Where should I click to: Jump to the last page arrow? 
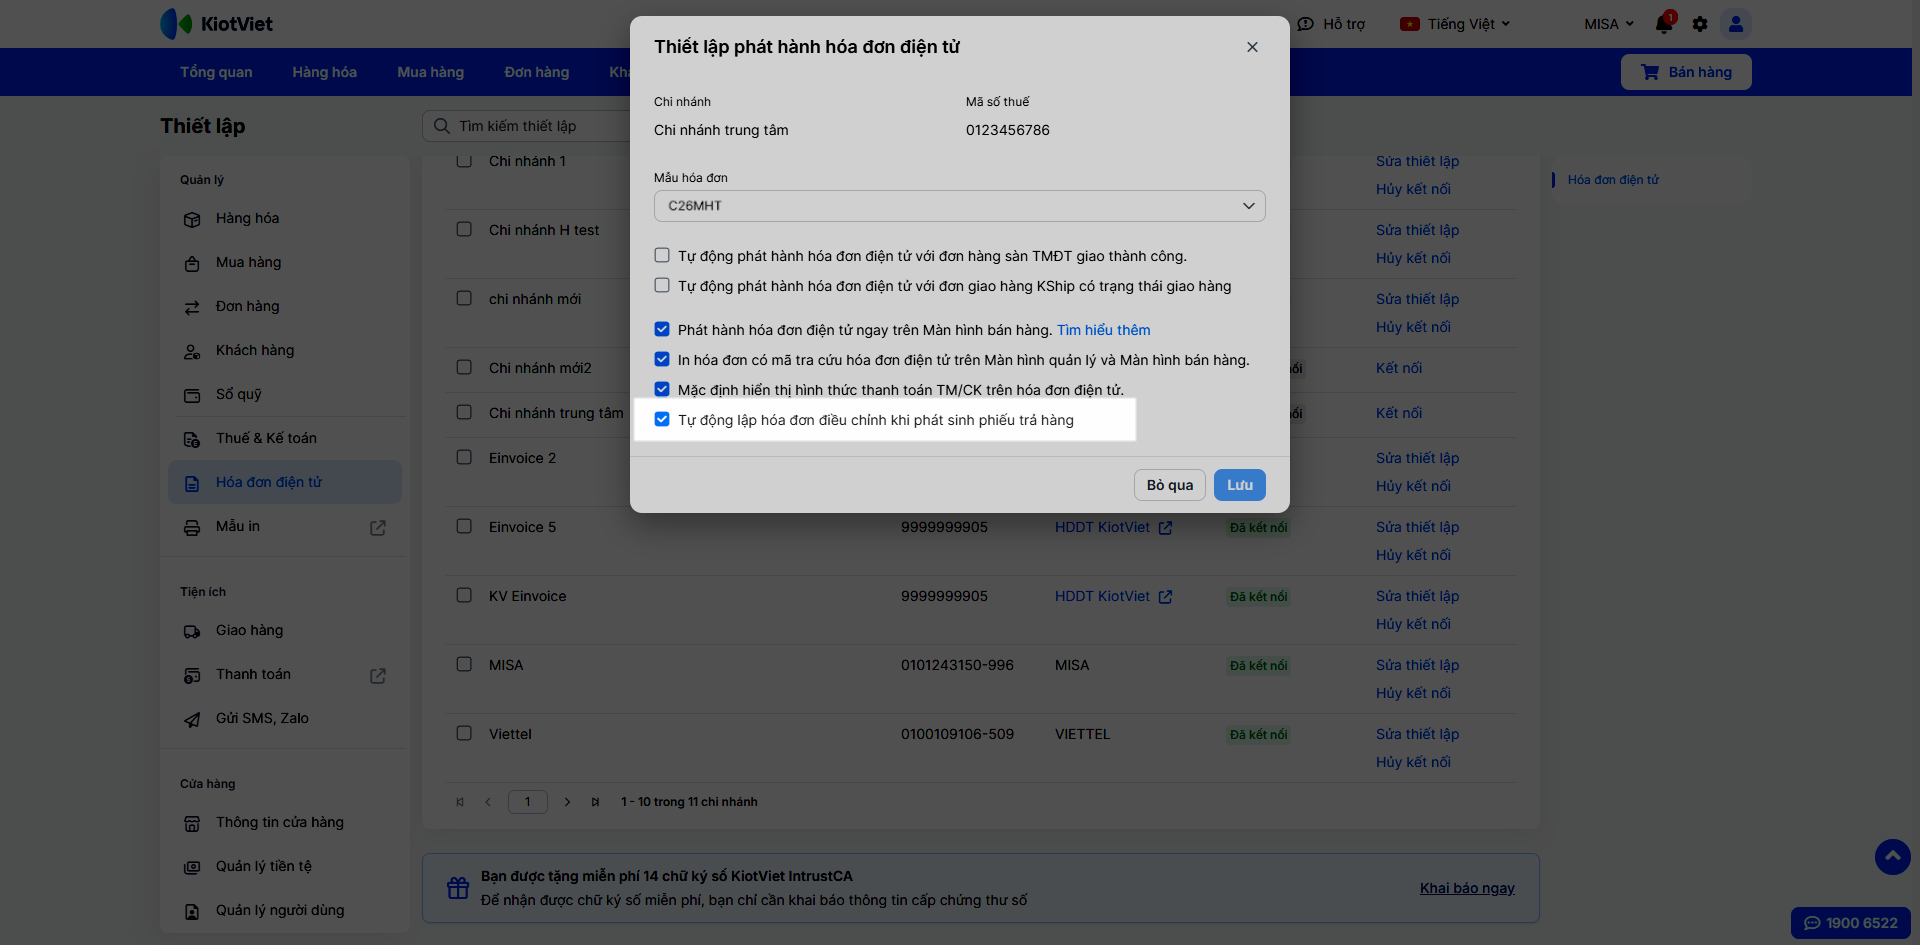[x=595, y=802]
